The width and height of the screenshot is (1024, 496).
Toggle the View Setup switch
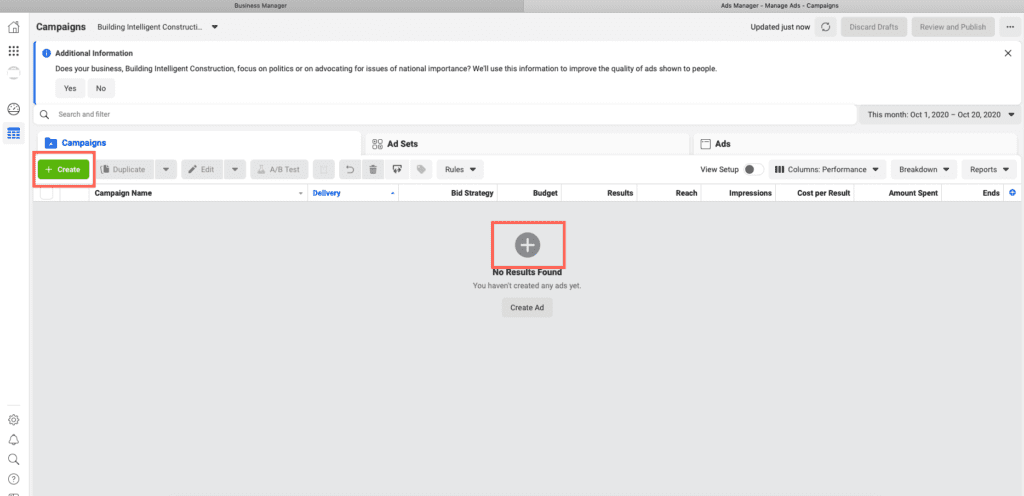coord(754,169)
